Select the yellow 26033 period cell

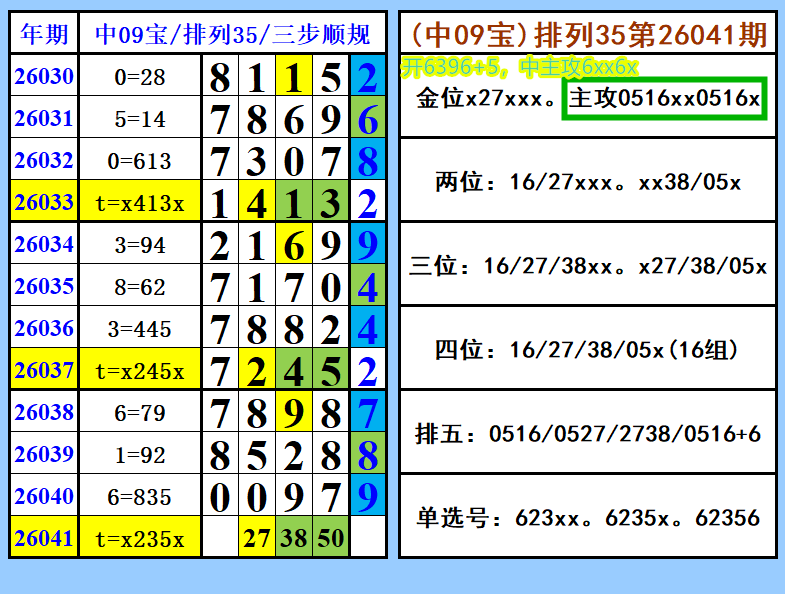[x=44, y=202]
